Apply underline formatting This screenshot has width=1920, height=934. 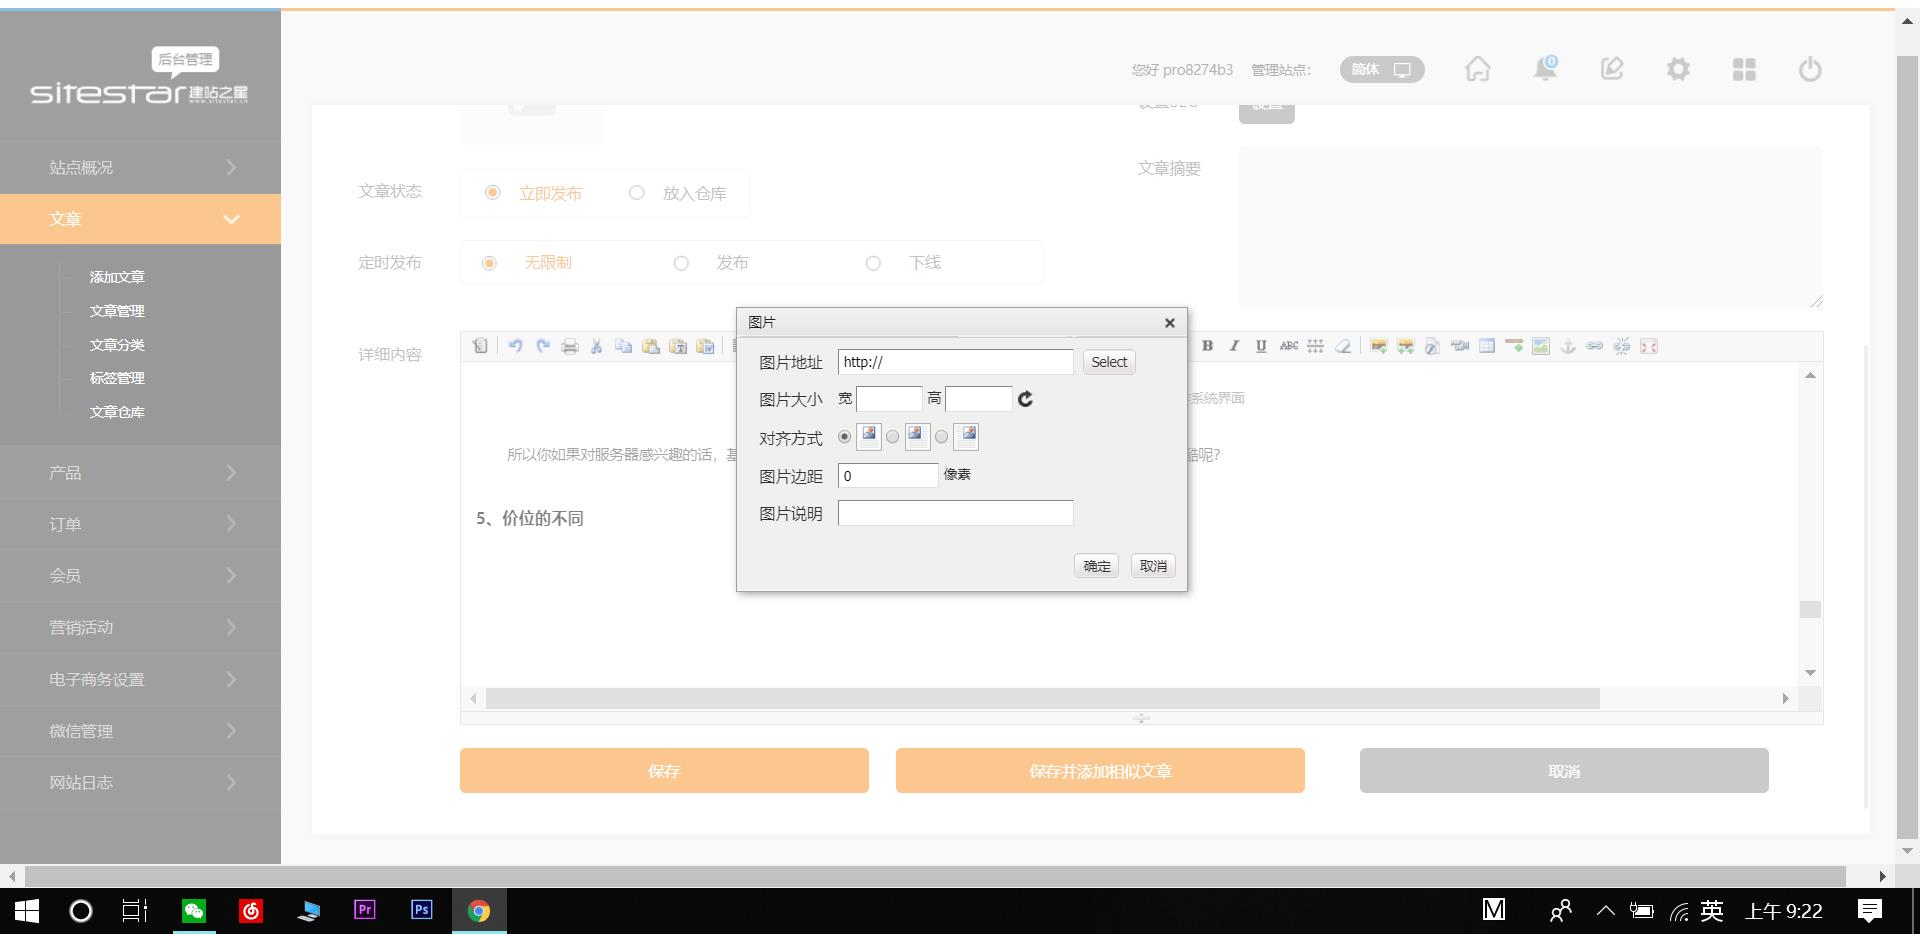tap(1261, 346)
